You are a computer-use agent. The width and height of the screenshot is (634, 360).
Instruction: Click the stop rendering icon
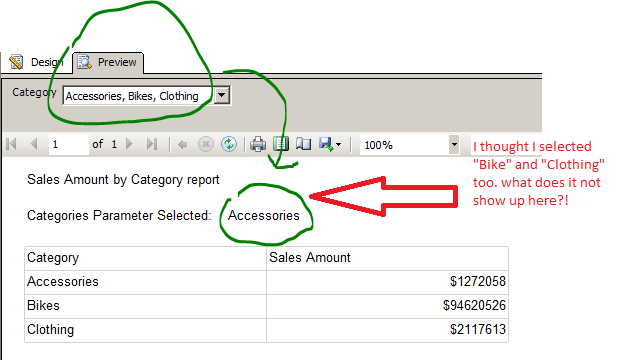pos(206,144)
